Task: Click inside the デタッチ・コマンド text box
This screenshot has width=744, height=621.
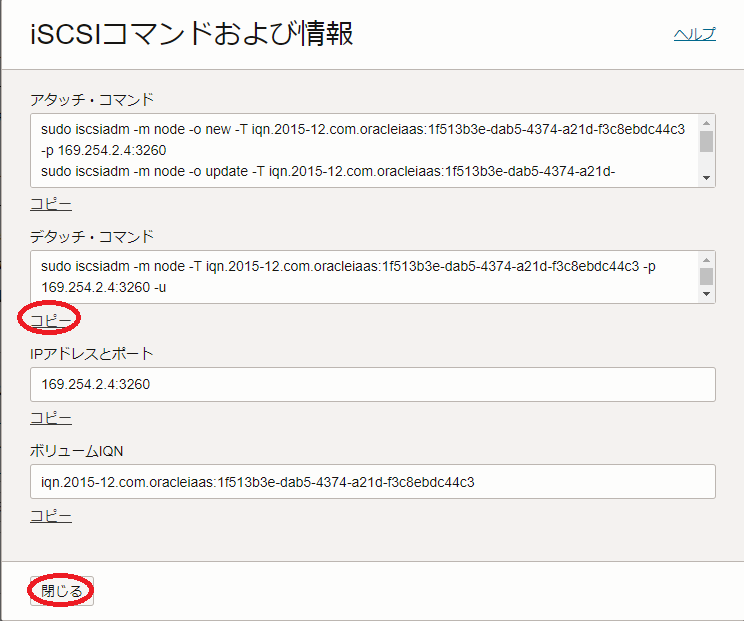Action: pos(360,276)
